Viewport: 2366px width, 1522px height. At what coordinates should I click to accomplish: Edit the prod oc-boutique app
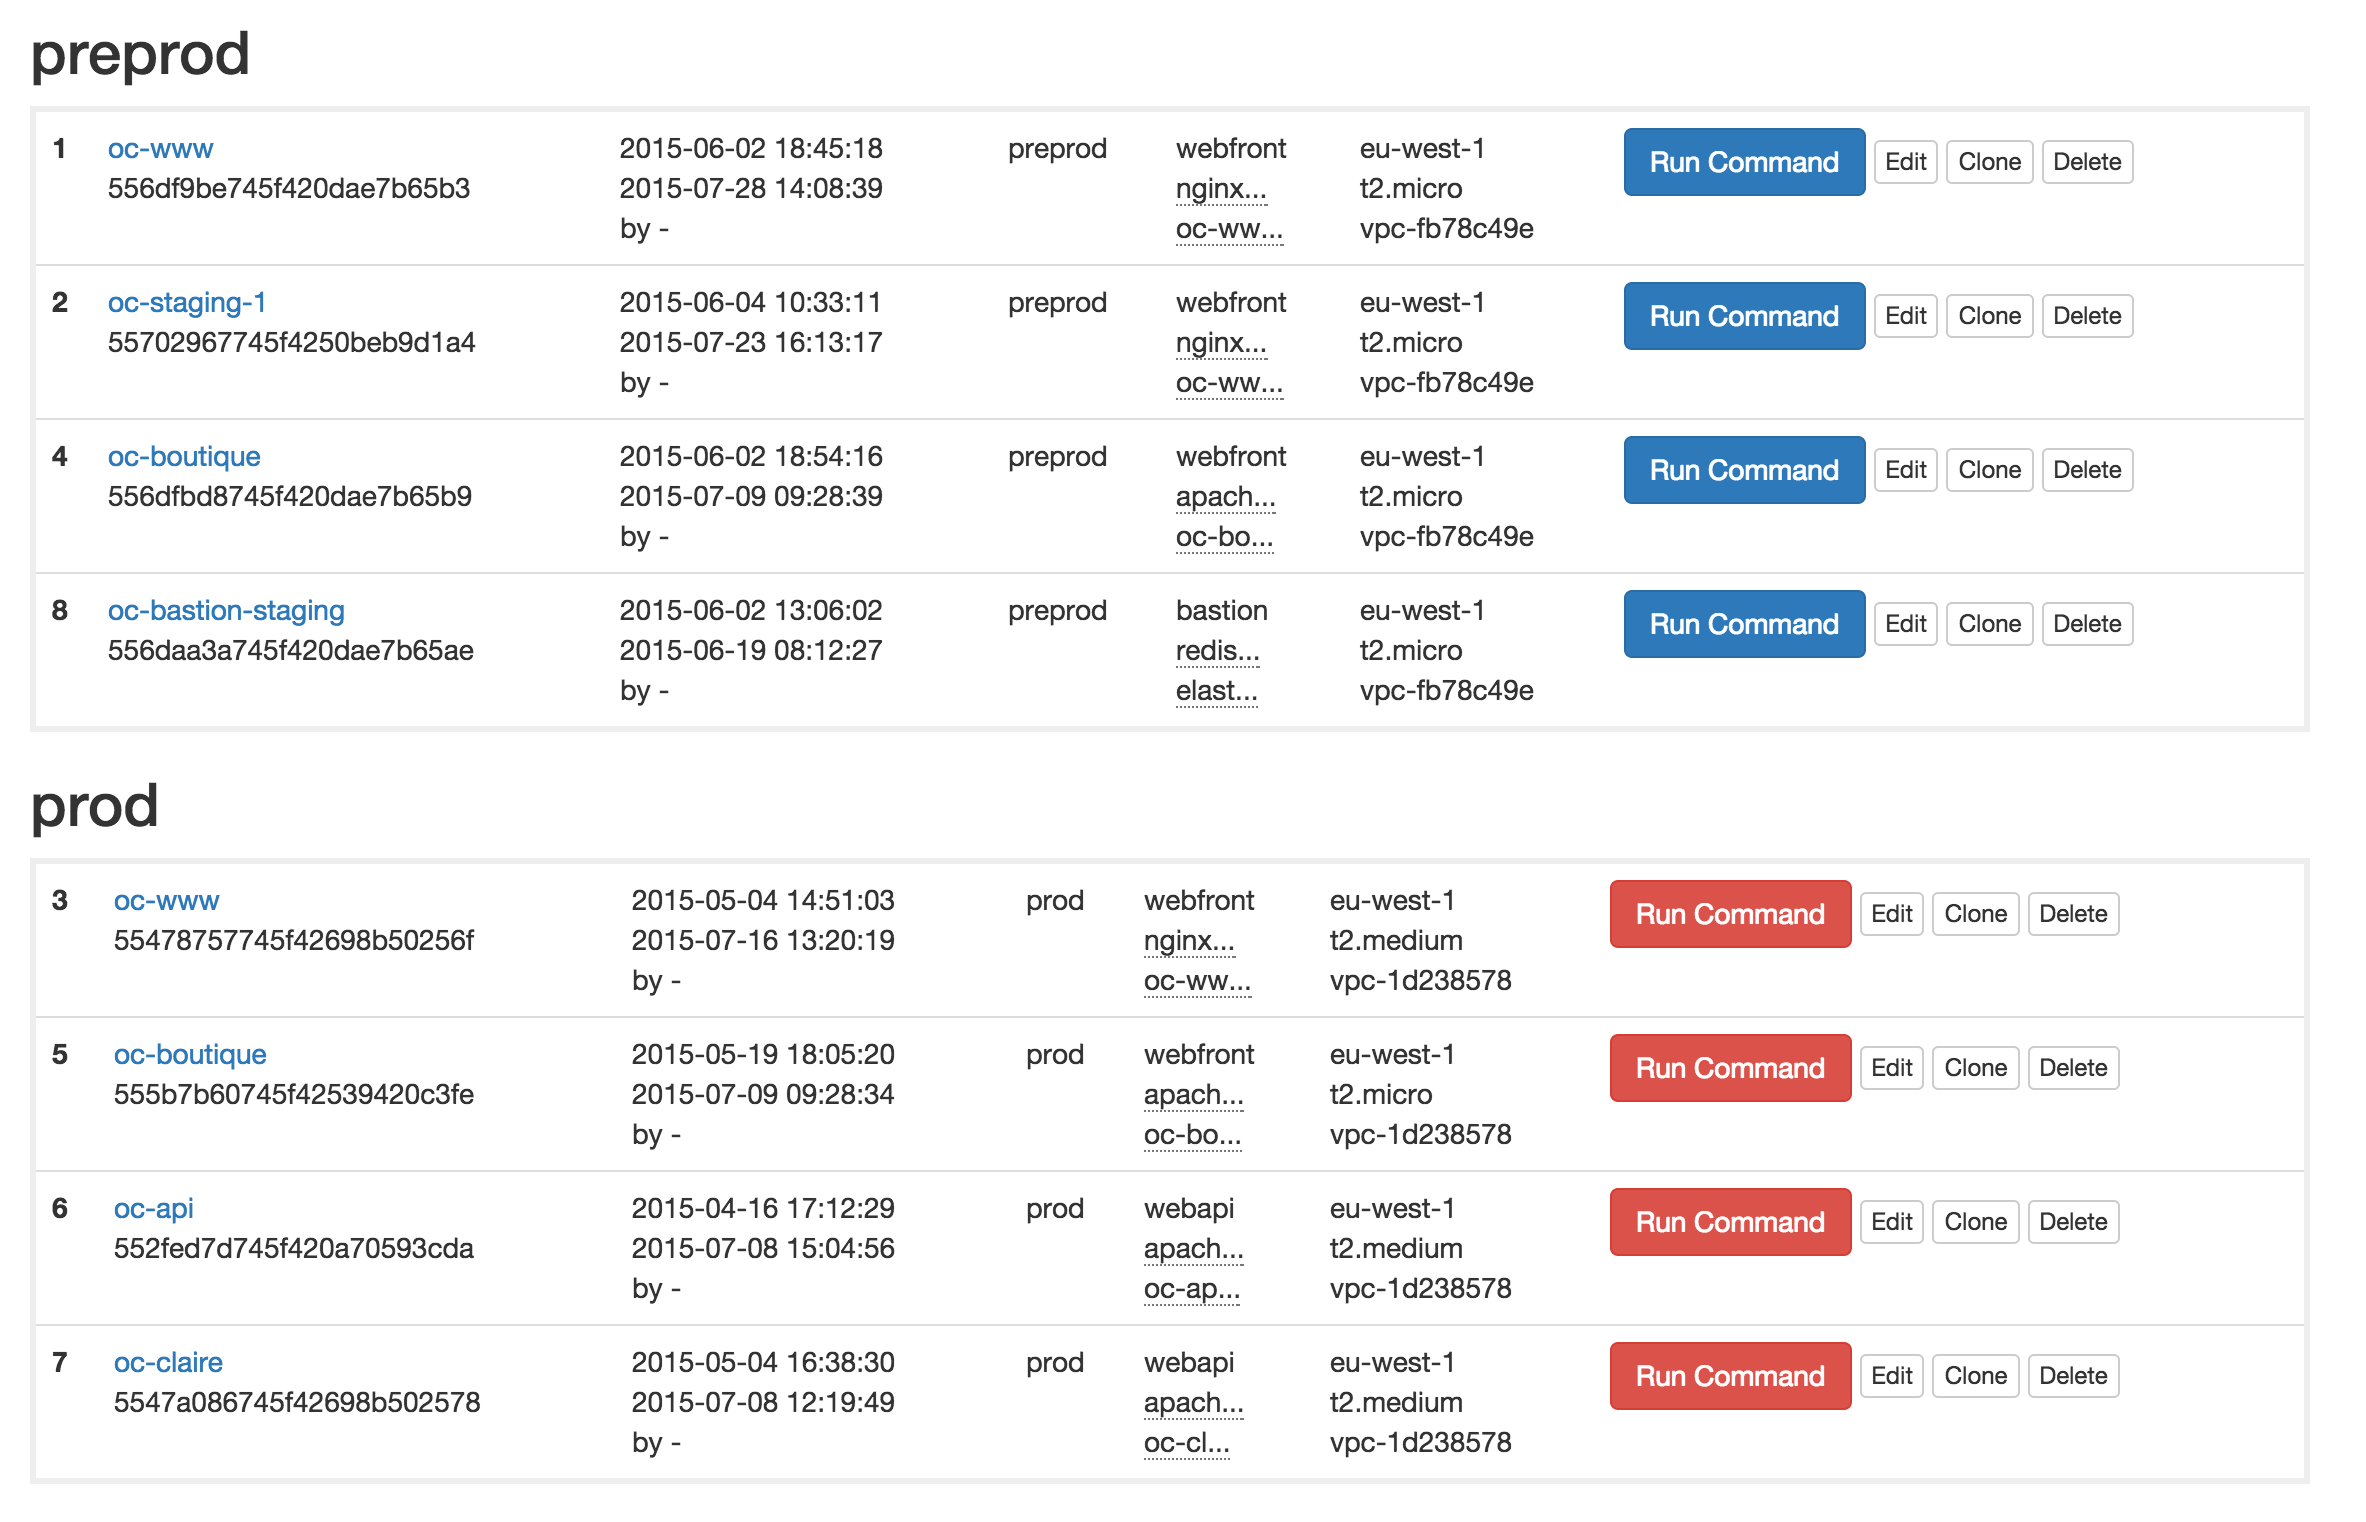tap(1891, 1068)
